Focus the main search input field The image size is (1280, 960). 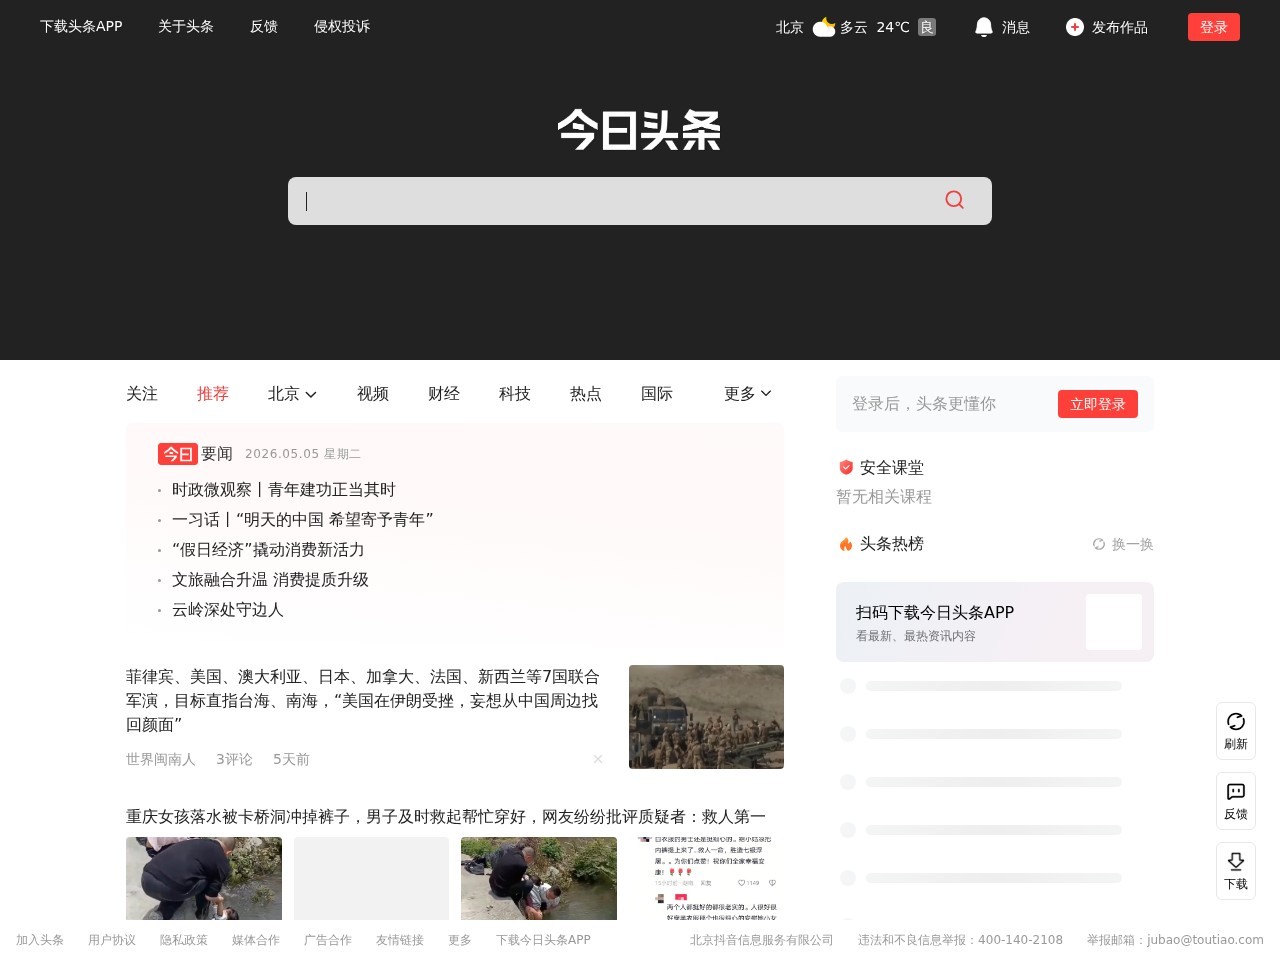coord(615,201)
